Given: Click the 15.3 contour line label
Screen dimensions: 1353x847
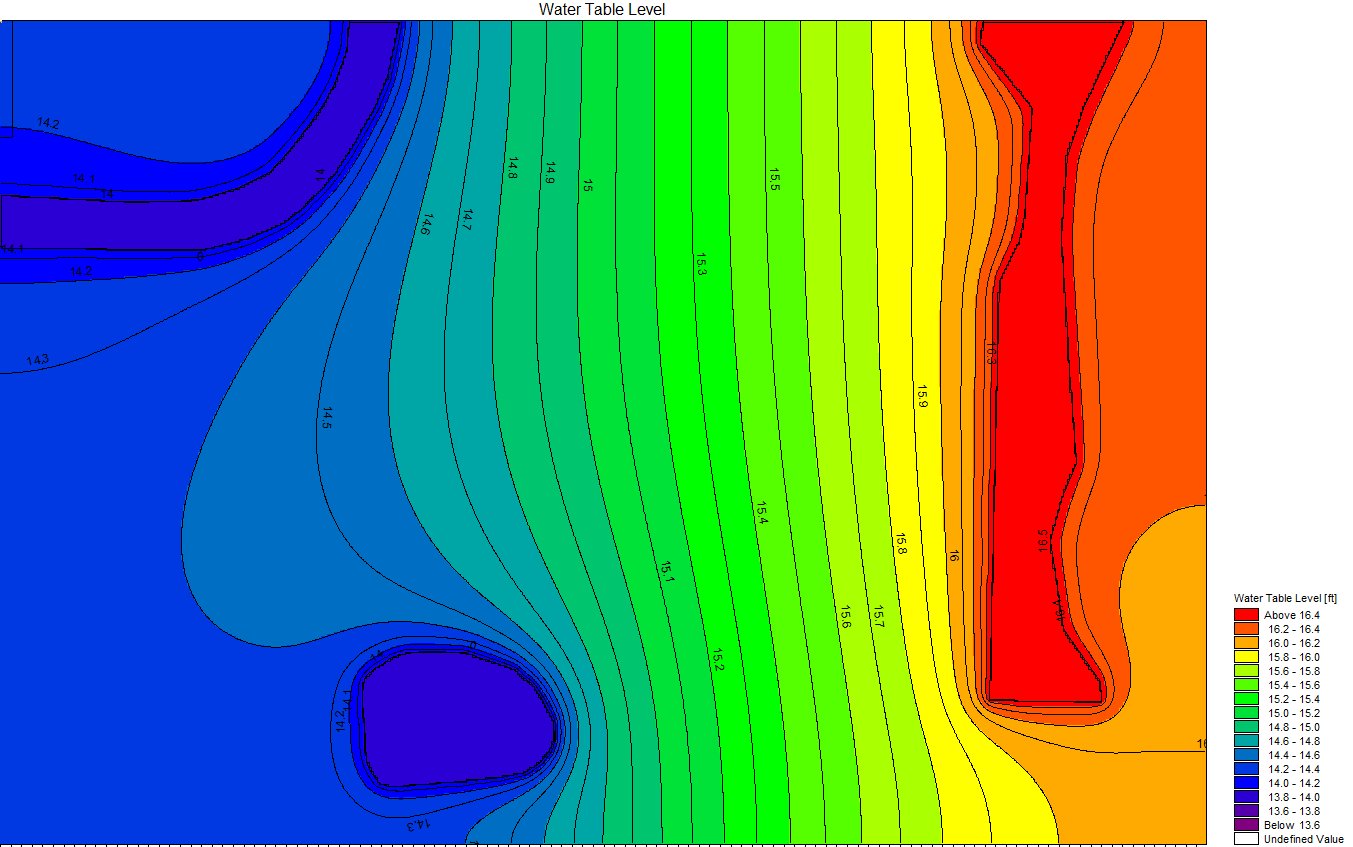Looking at the screenshot, I should 701,265.
